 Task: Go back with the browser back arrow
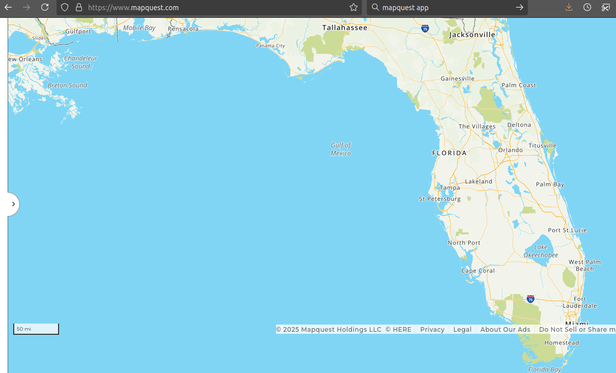coord(8,7)
